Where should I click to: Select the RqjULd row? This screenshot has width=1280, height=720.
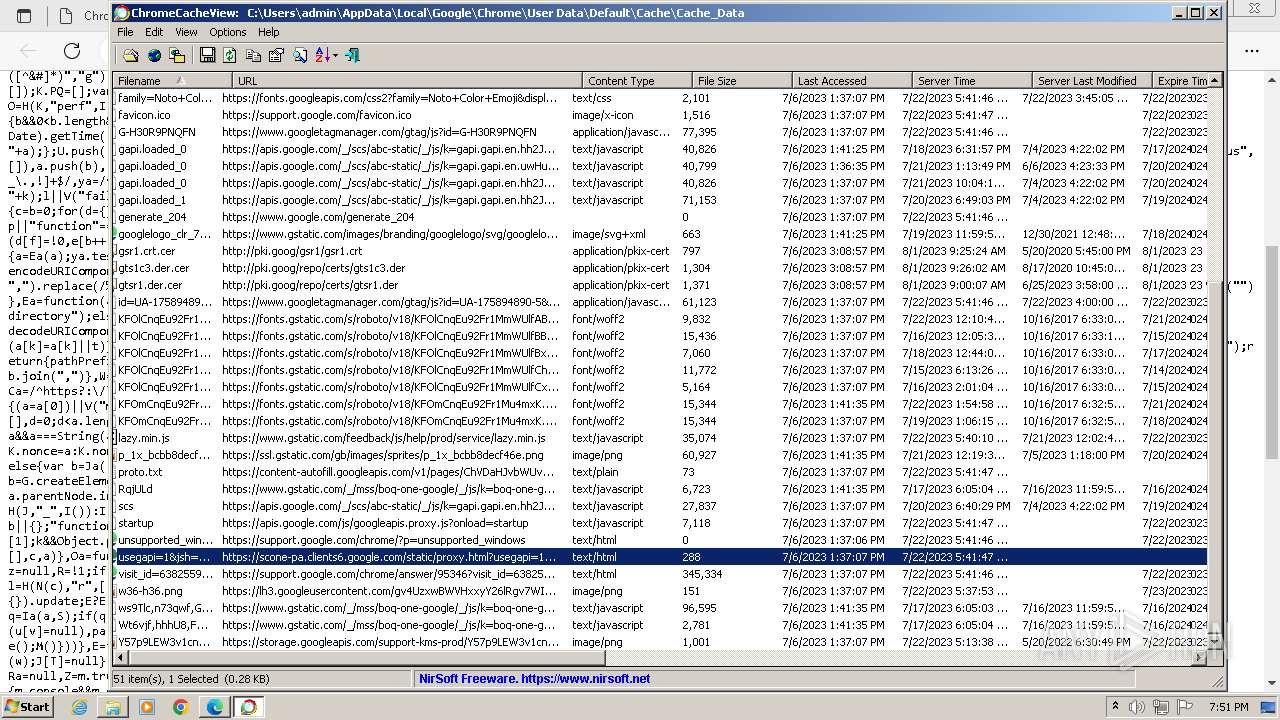click(x=660, y=489)
